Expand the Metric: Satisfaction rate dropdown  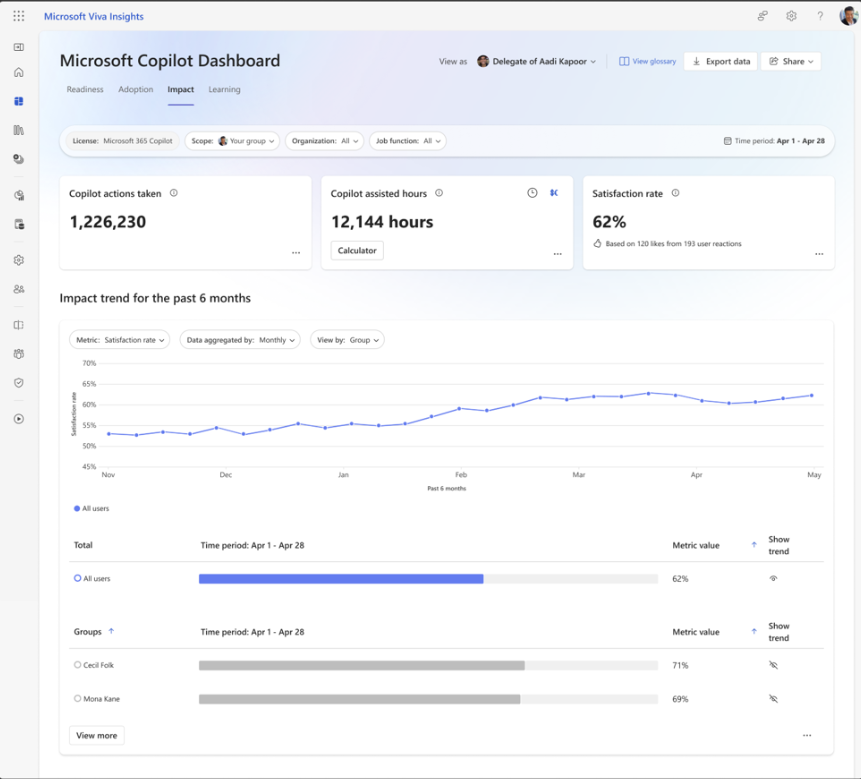point(120,340)
